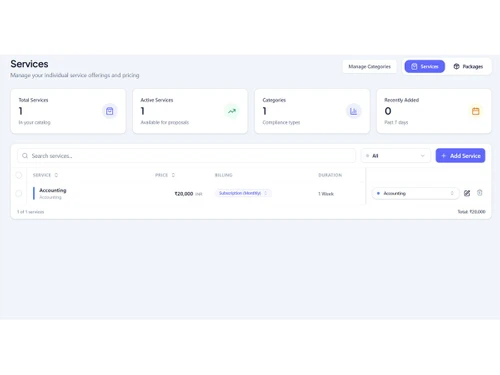Focus the Search services field

tap(187, 156)
